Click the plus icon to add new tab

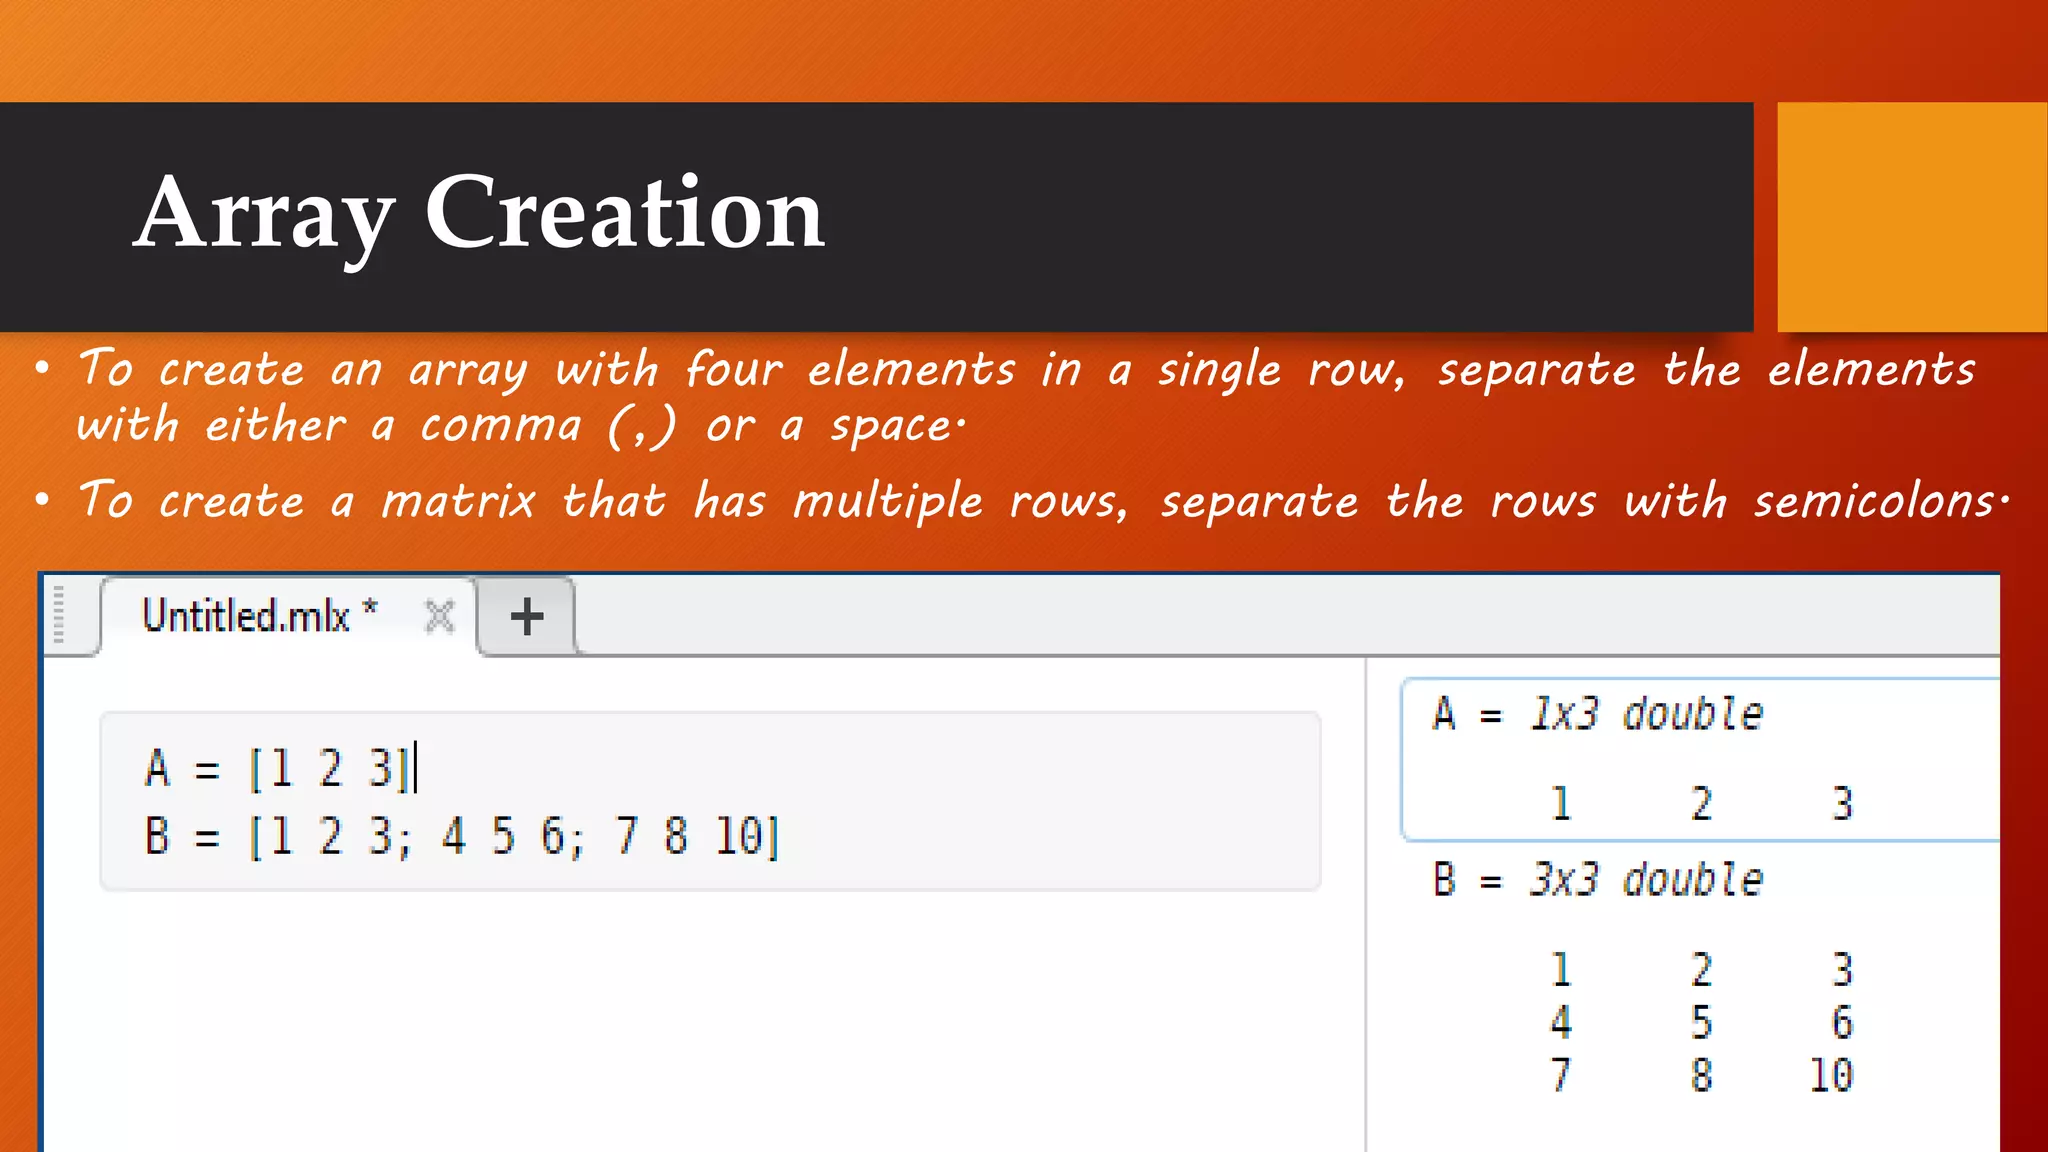[527, 616]
